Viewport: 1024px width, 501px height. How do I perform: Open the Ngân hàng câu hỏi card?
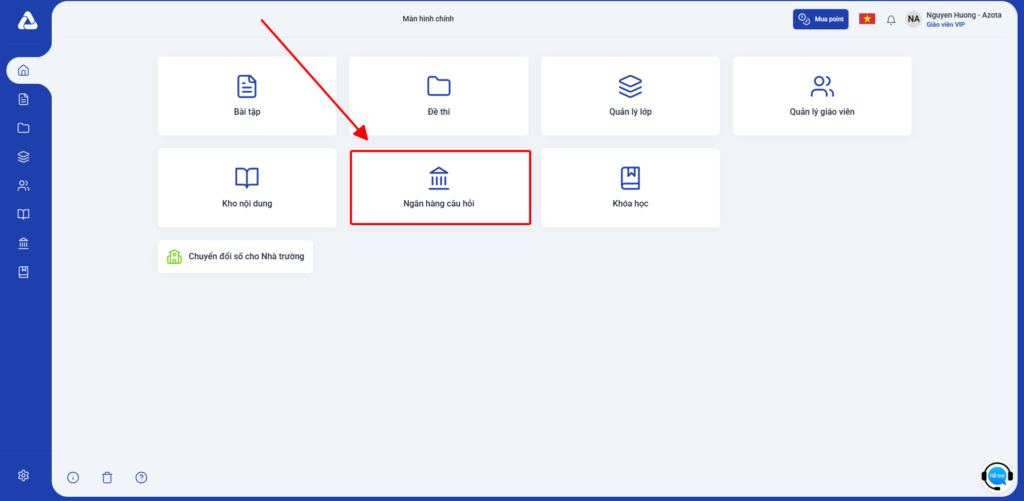(x=440, y=188)
